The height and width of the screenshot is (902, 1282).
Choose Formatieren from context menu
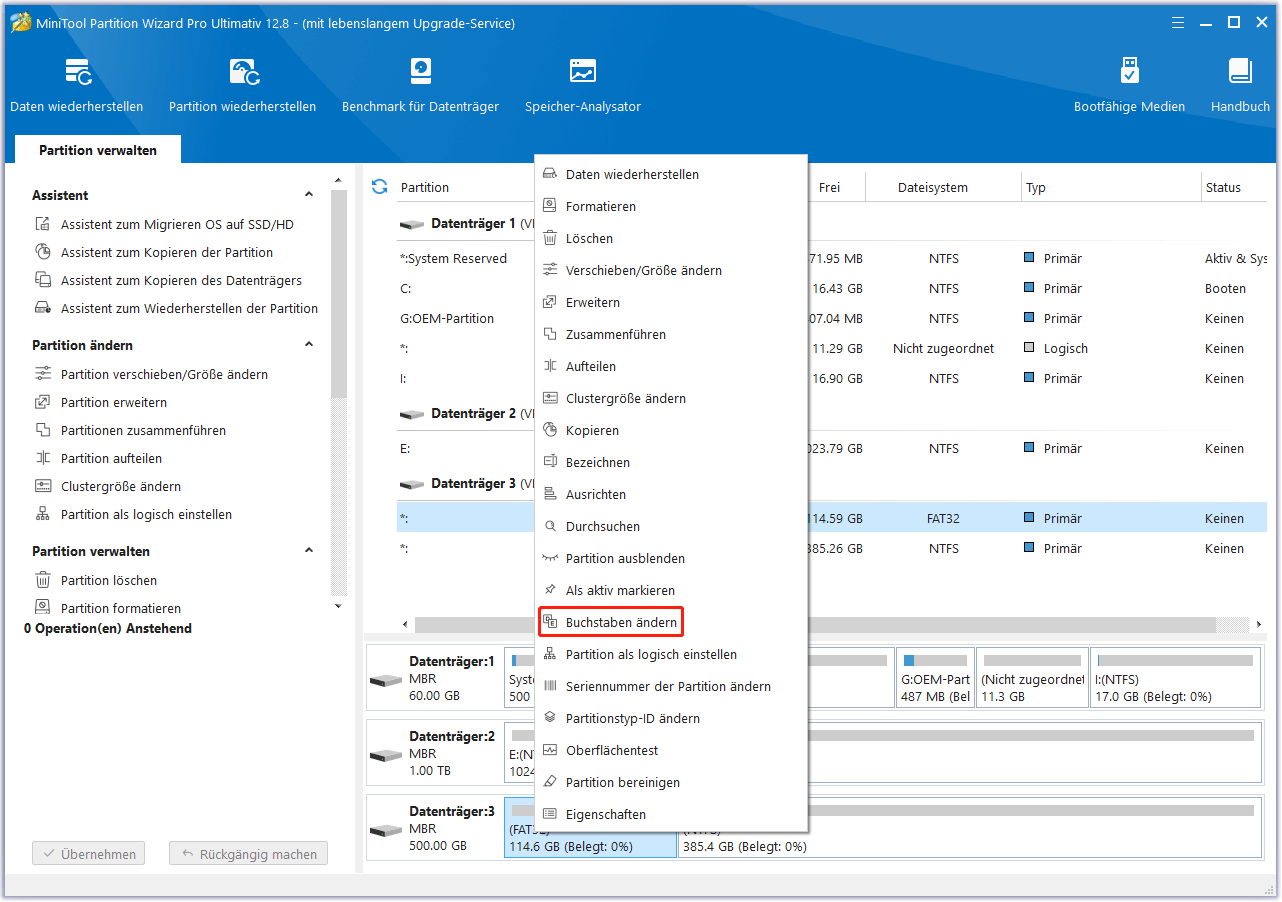pyautogui.click(x=671, y=207)
